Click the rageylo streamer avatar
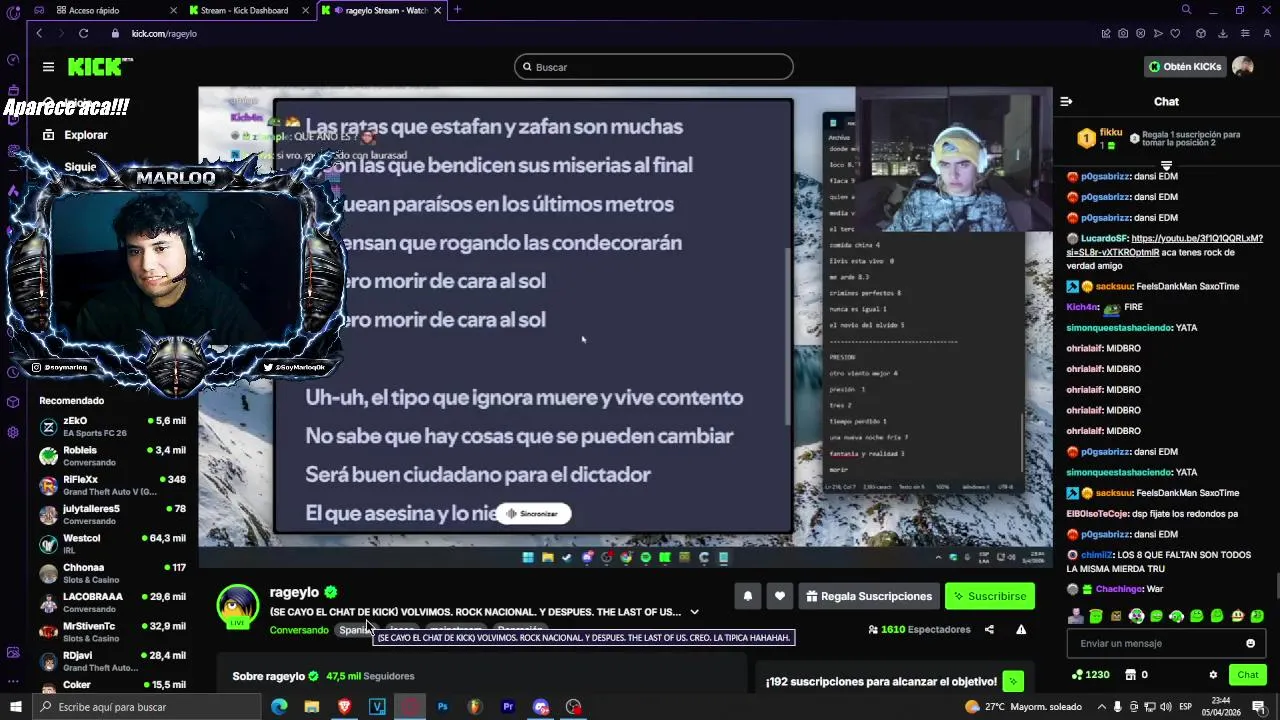This screenshot has width=1280, height=720. pyautogui.click(x=238, y=606)
